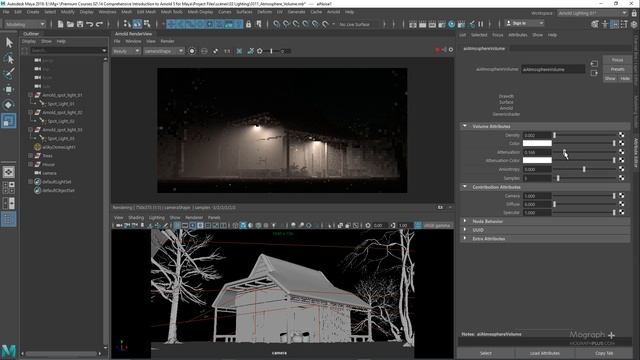
Task: Open the Lighting menu in viewport panel
Action: pos(156,218)
